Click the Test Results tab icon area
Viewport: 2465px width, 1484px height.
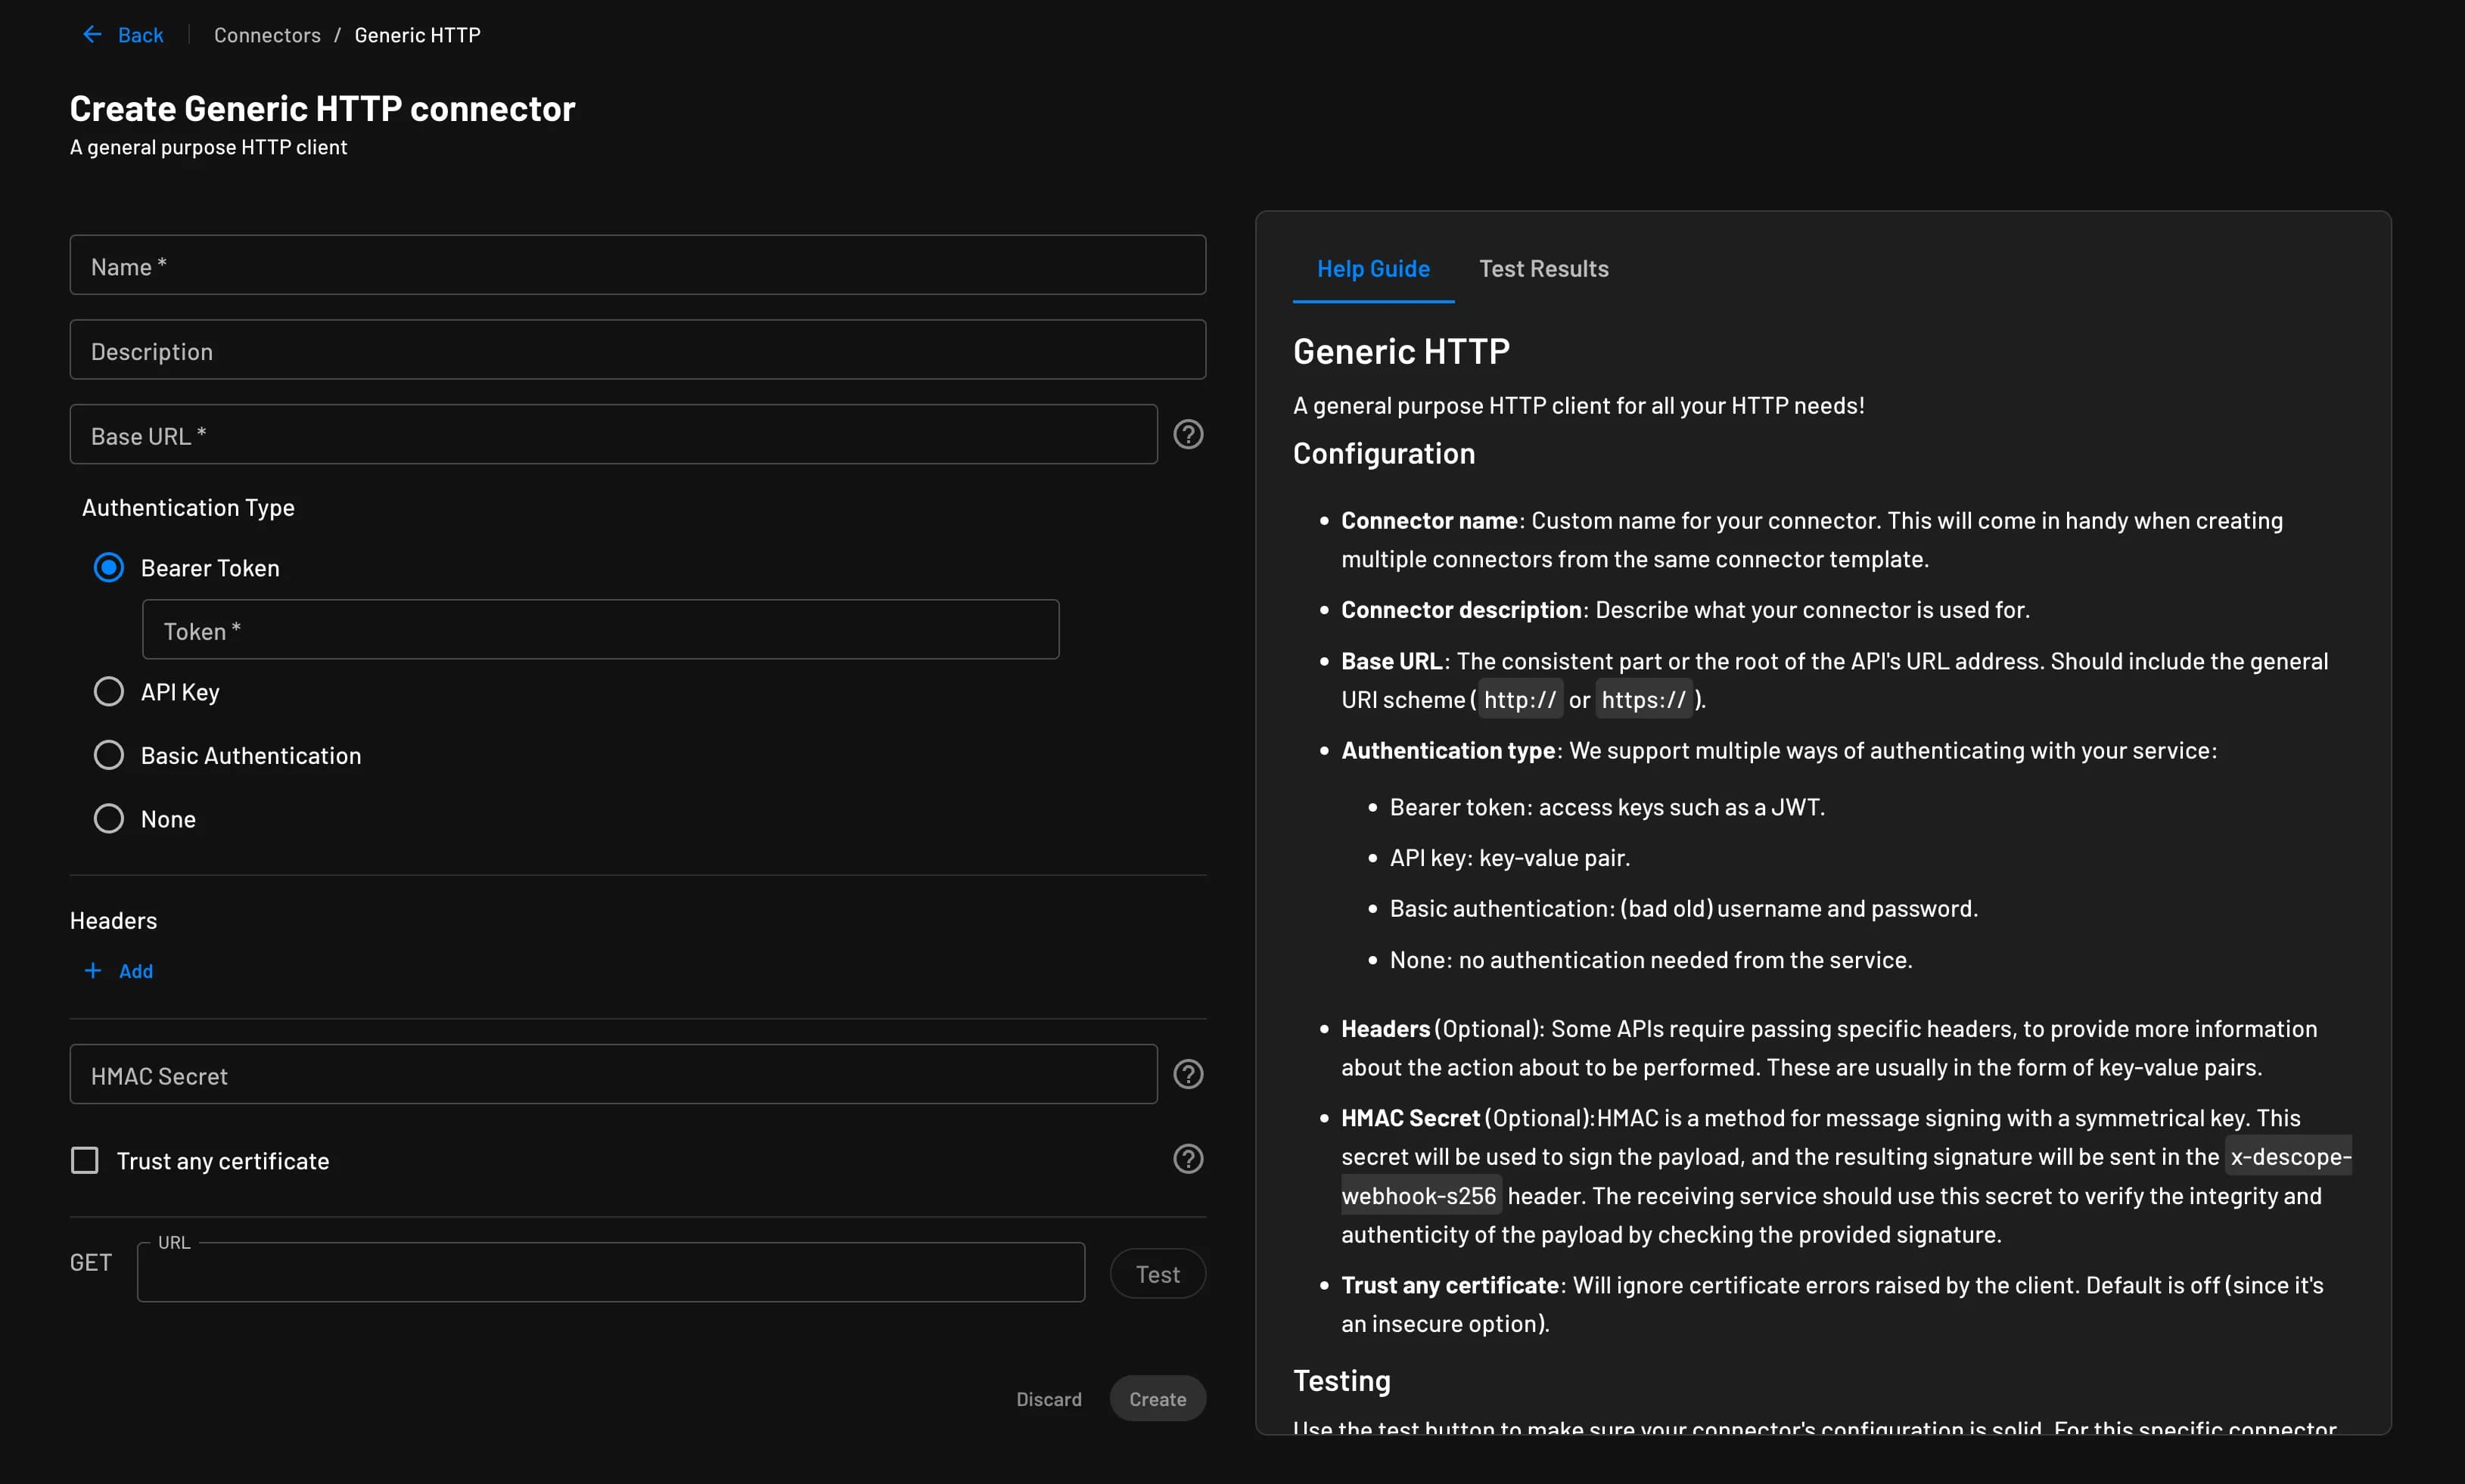[1544, 268]
